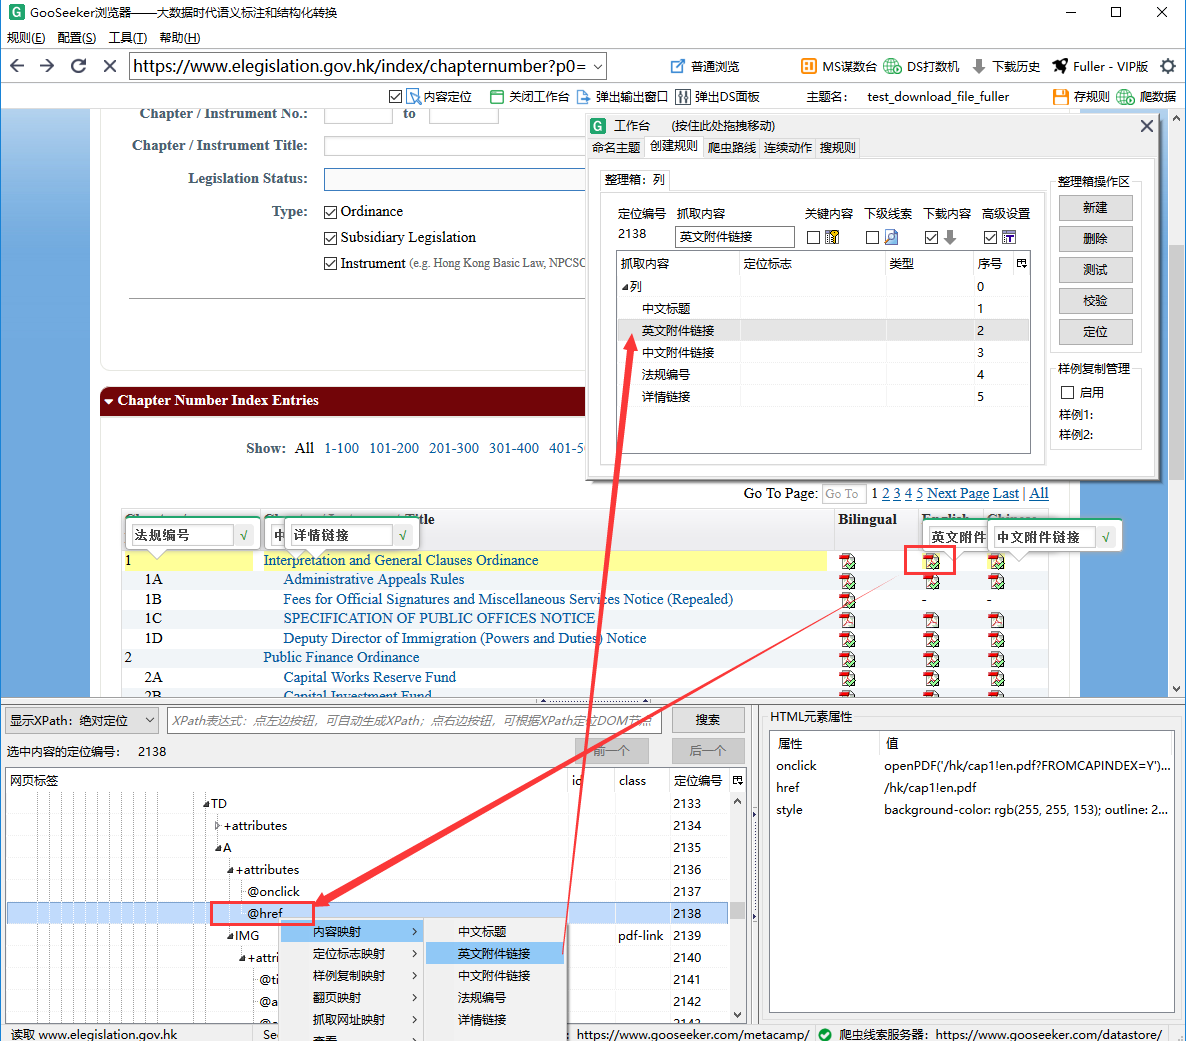Enable 启用 sample copy checkbox

(1067, 393)
